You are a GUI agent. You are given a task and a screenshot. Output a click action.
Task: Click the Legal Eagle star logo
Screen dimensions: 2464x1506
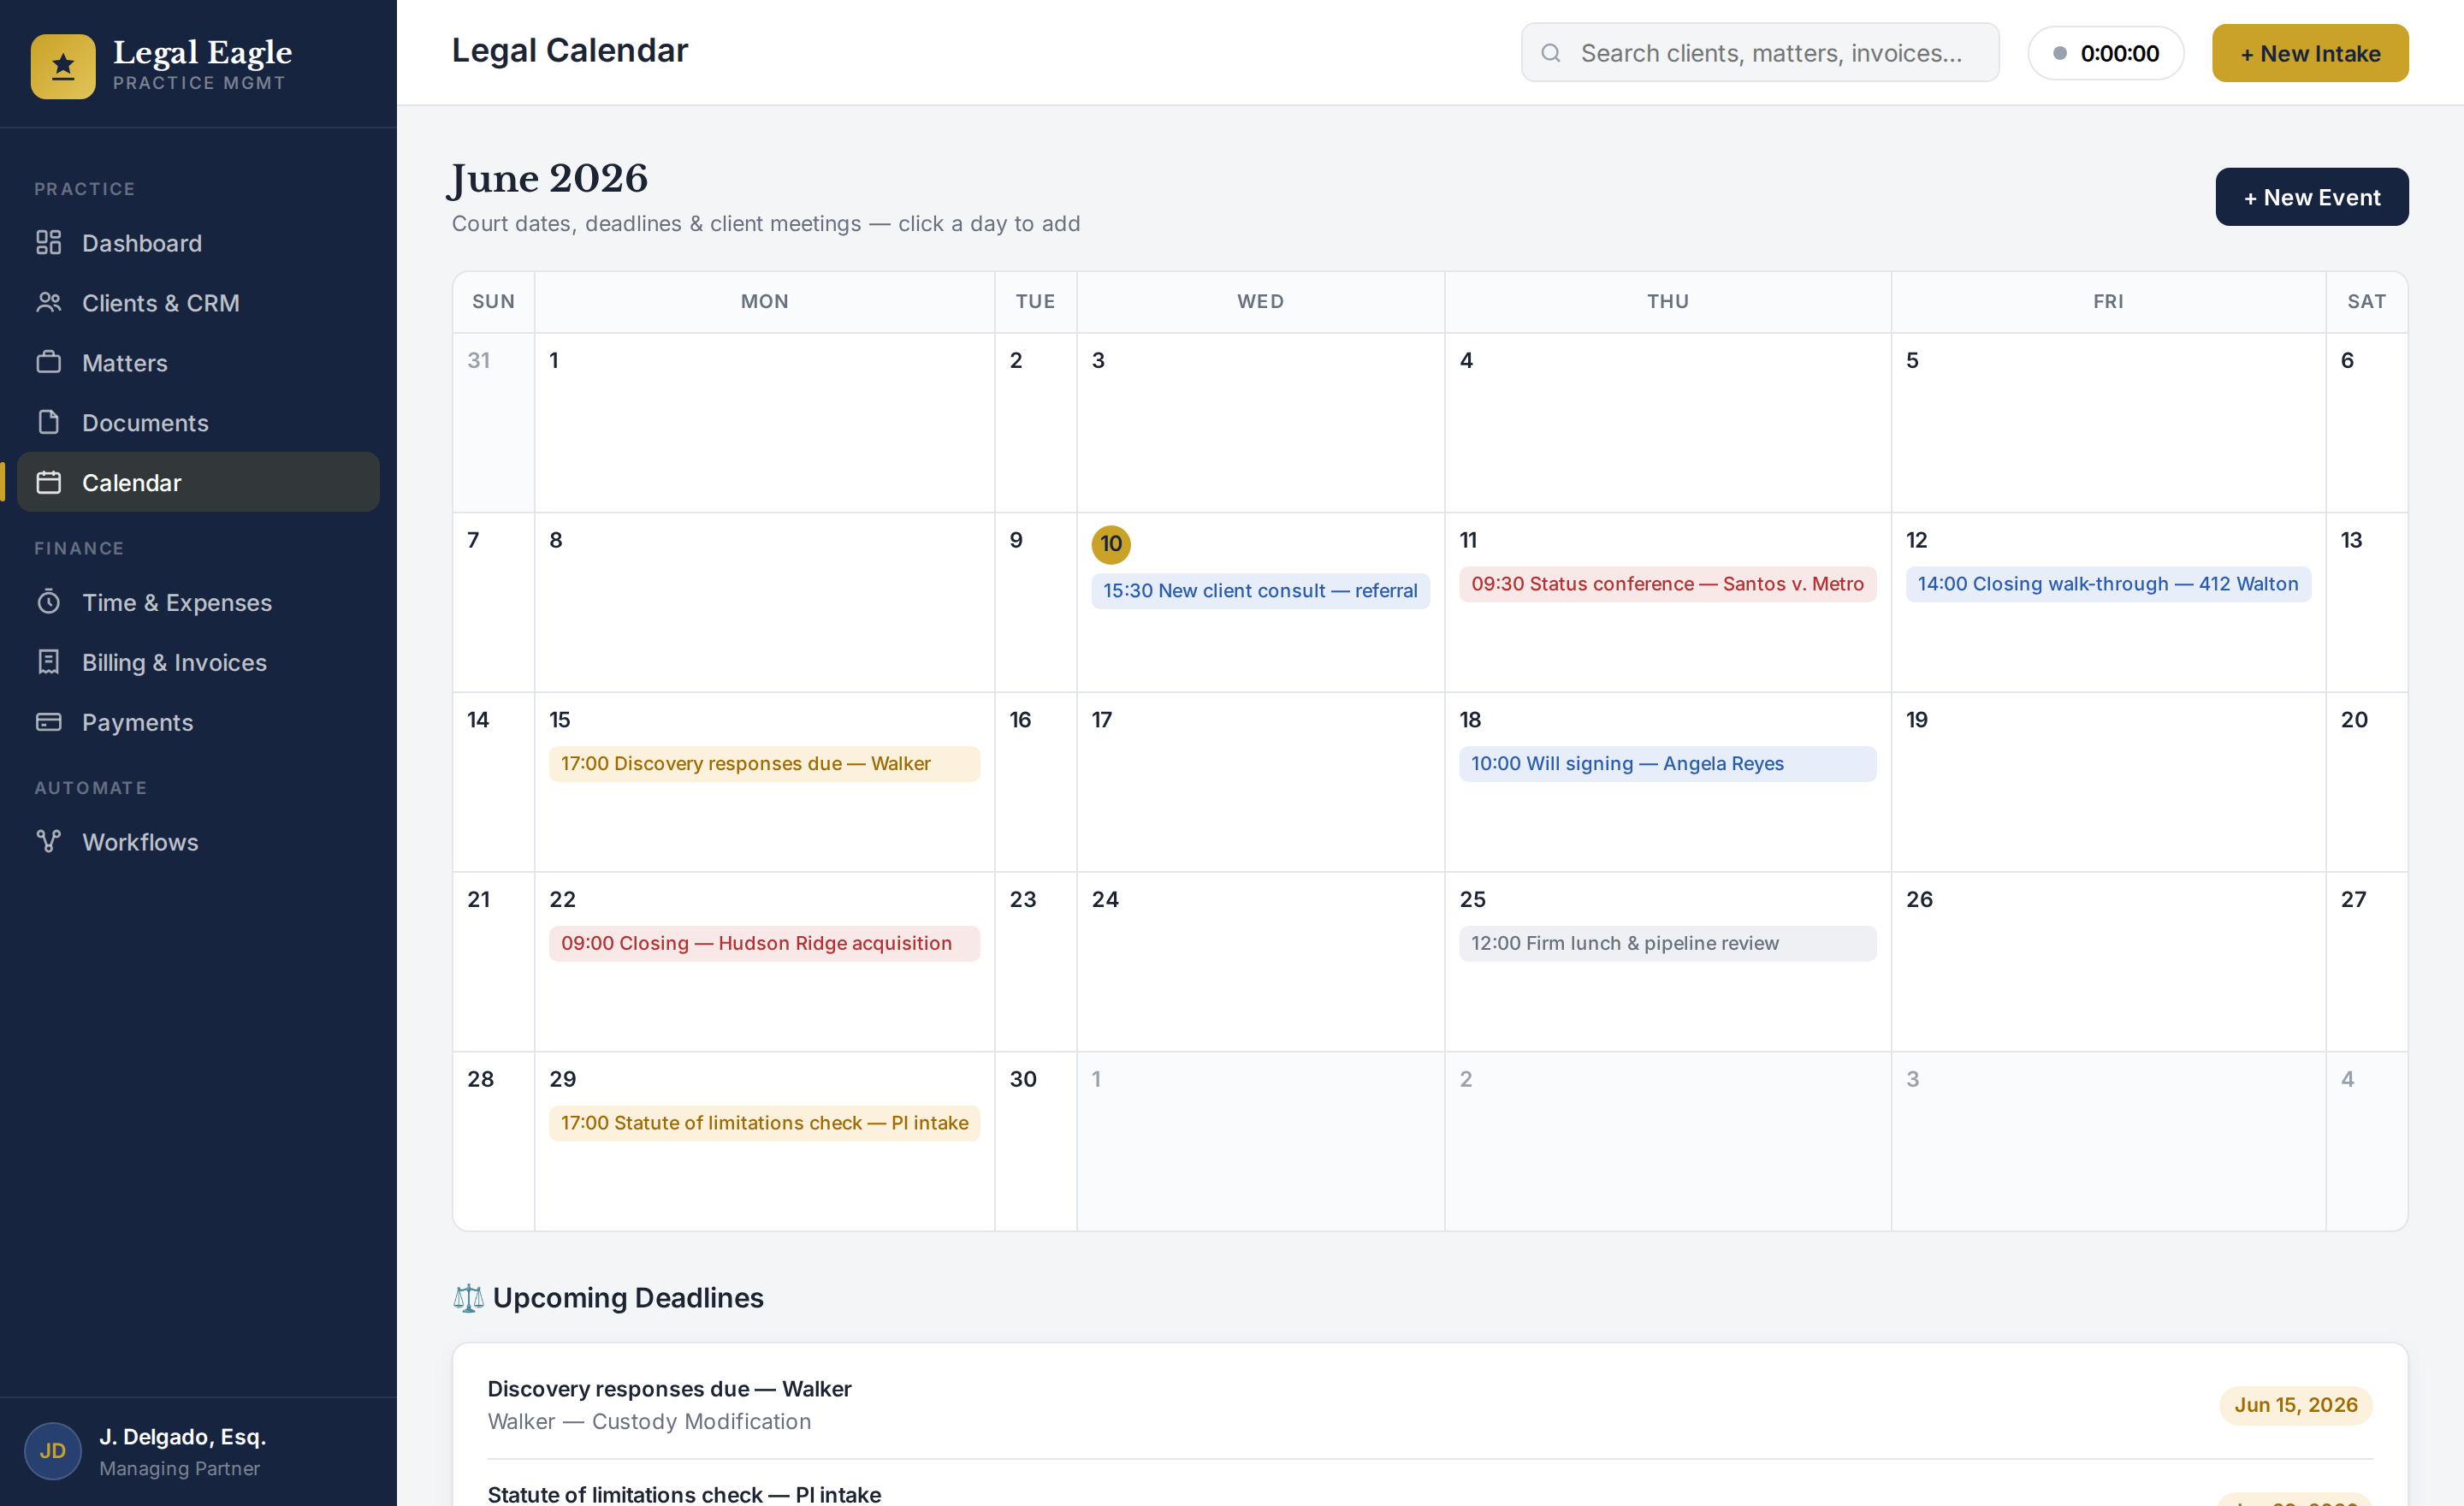(63, 67)
